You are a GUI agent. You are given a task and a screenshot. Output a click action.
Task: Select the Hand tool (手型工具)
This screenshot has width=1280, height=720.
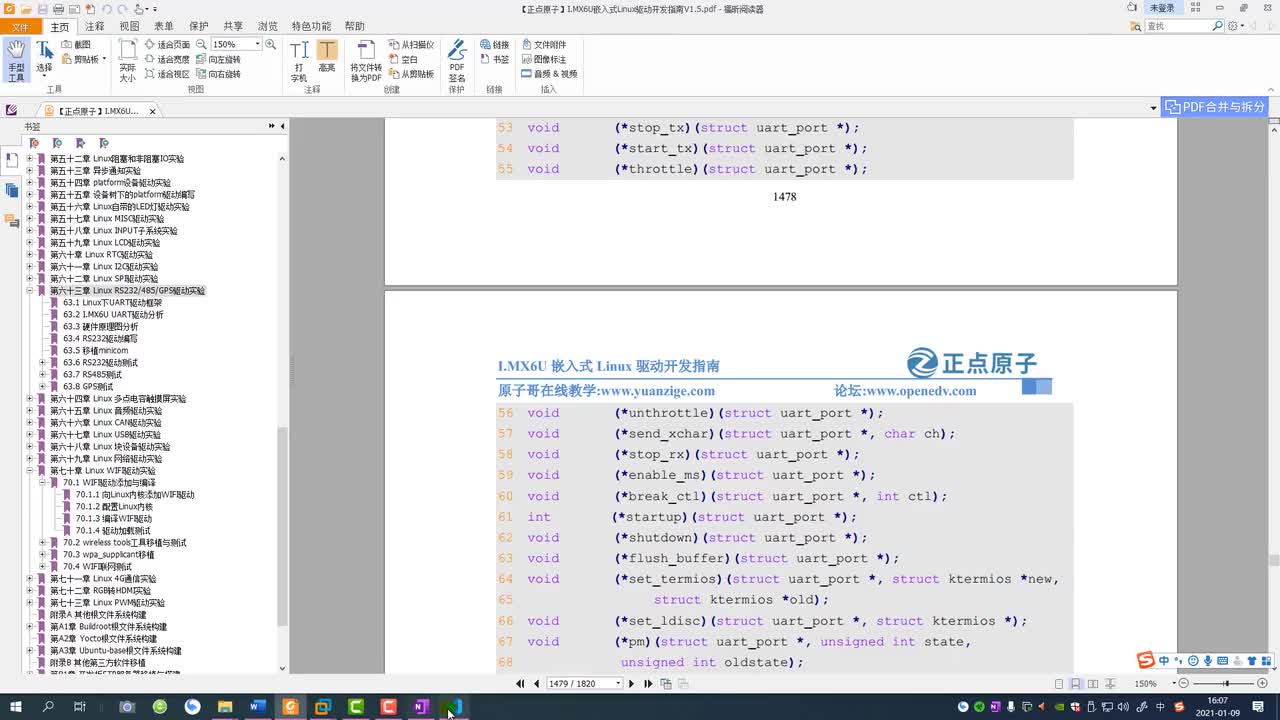click(x=16, y=61)
